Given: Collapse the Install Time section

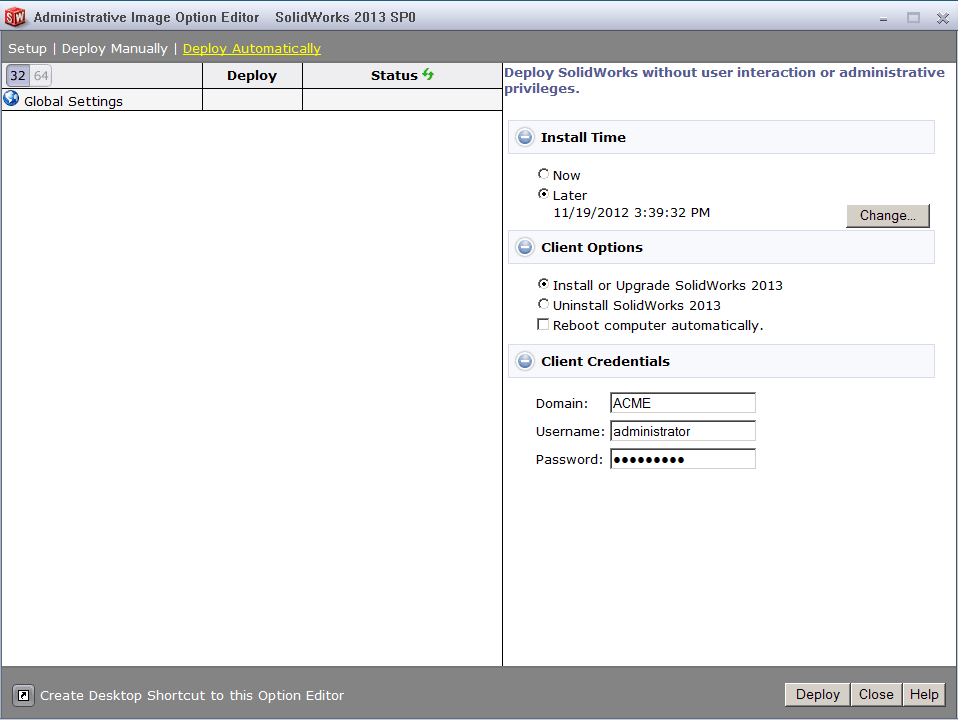Looking at the screenshot, I should click(525, 137).
